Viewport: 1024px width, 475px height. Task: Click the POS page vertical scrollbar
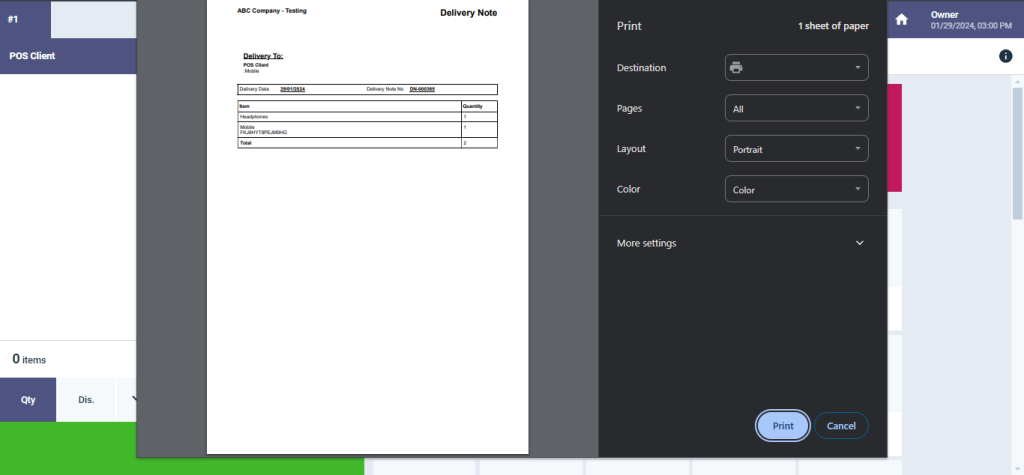tap(1017, 154)
